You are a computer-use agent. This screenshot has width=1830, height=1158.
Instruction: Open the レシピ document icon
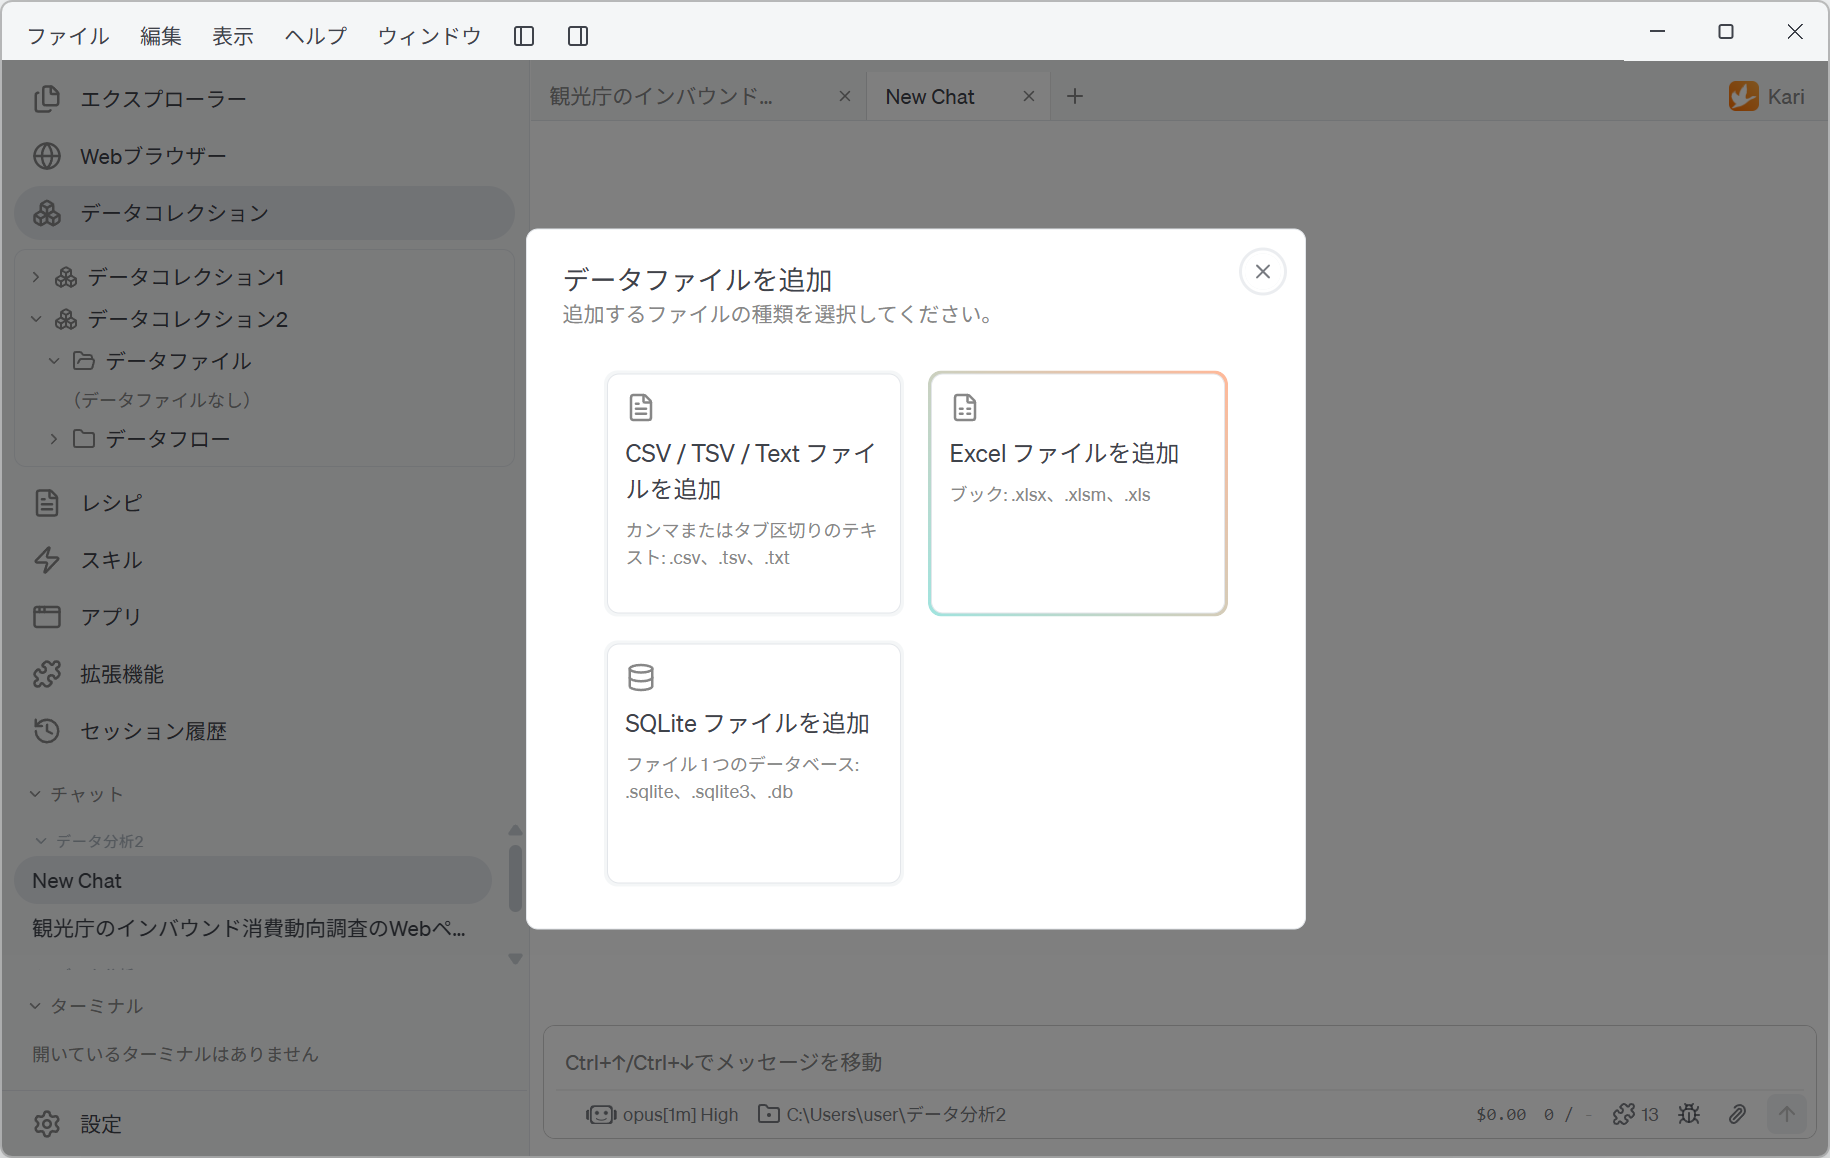point(47,503)
